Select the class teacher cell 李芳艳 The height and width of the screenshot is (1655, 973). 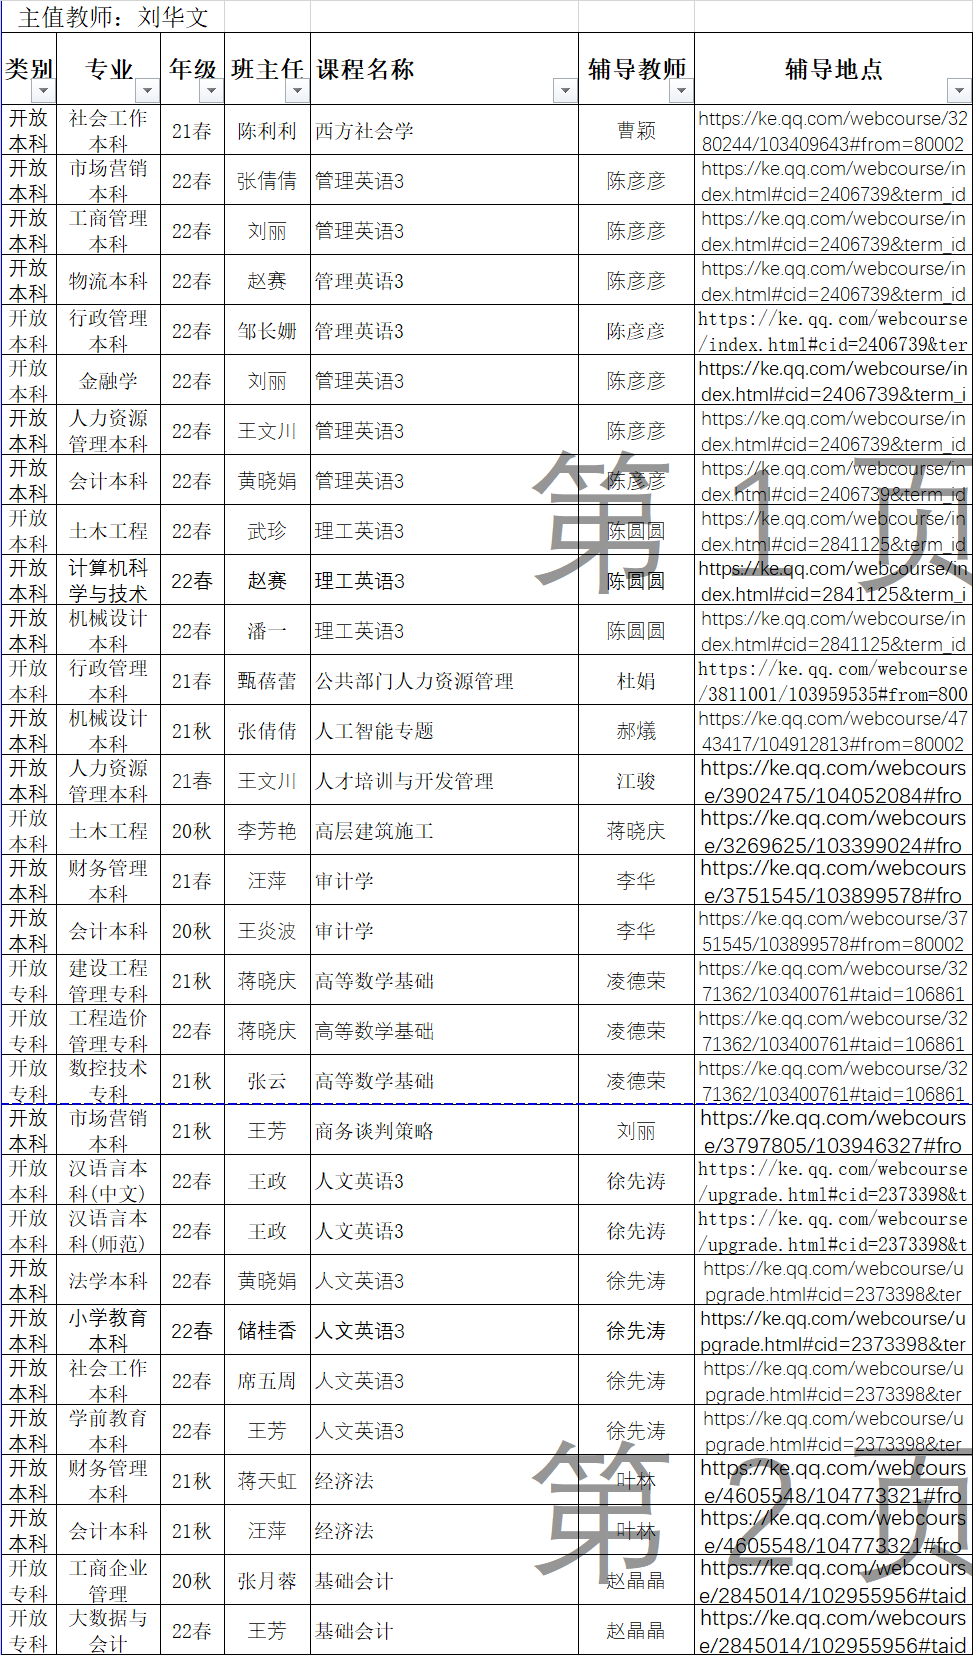pos(267,830)
